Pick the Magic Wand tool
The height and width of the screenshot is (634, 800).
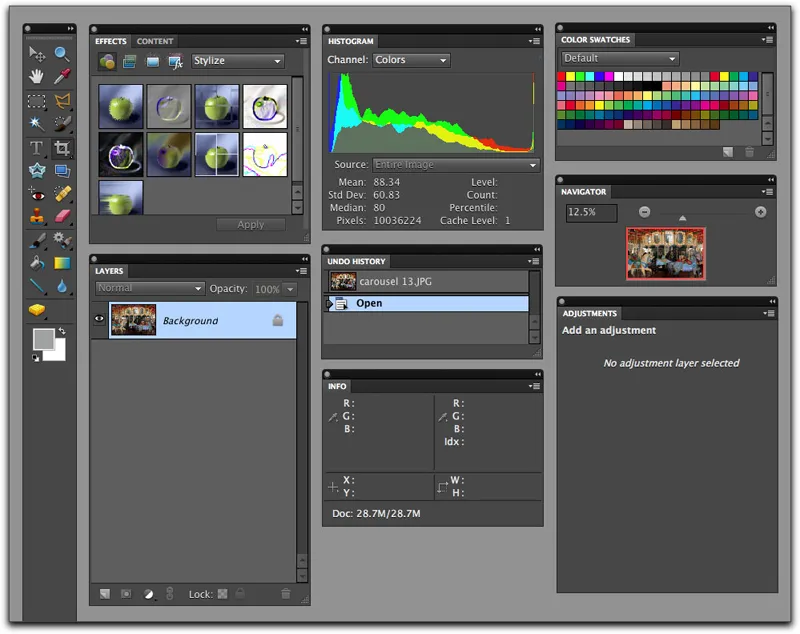tap(37, 122)
